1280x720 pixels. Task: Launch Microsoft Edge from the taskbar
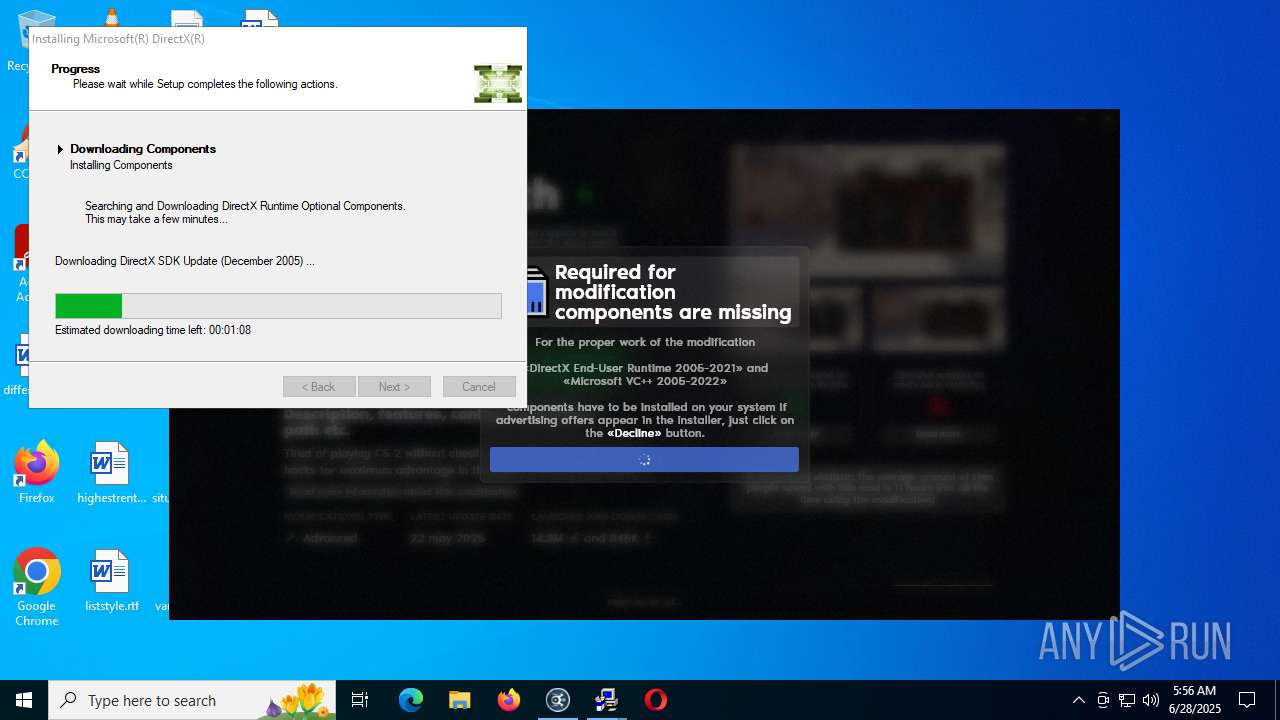click(x=411, y=700)
